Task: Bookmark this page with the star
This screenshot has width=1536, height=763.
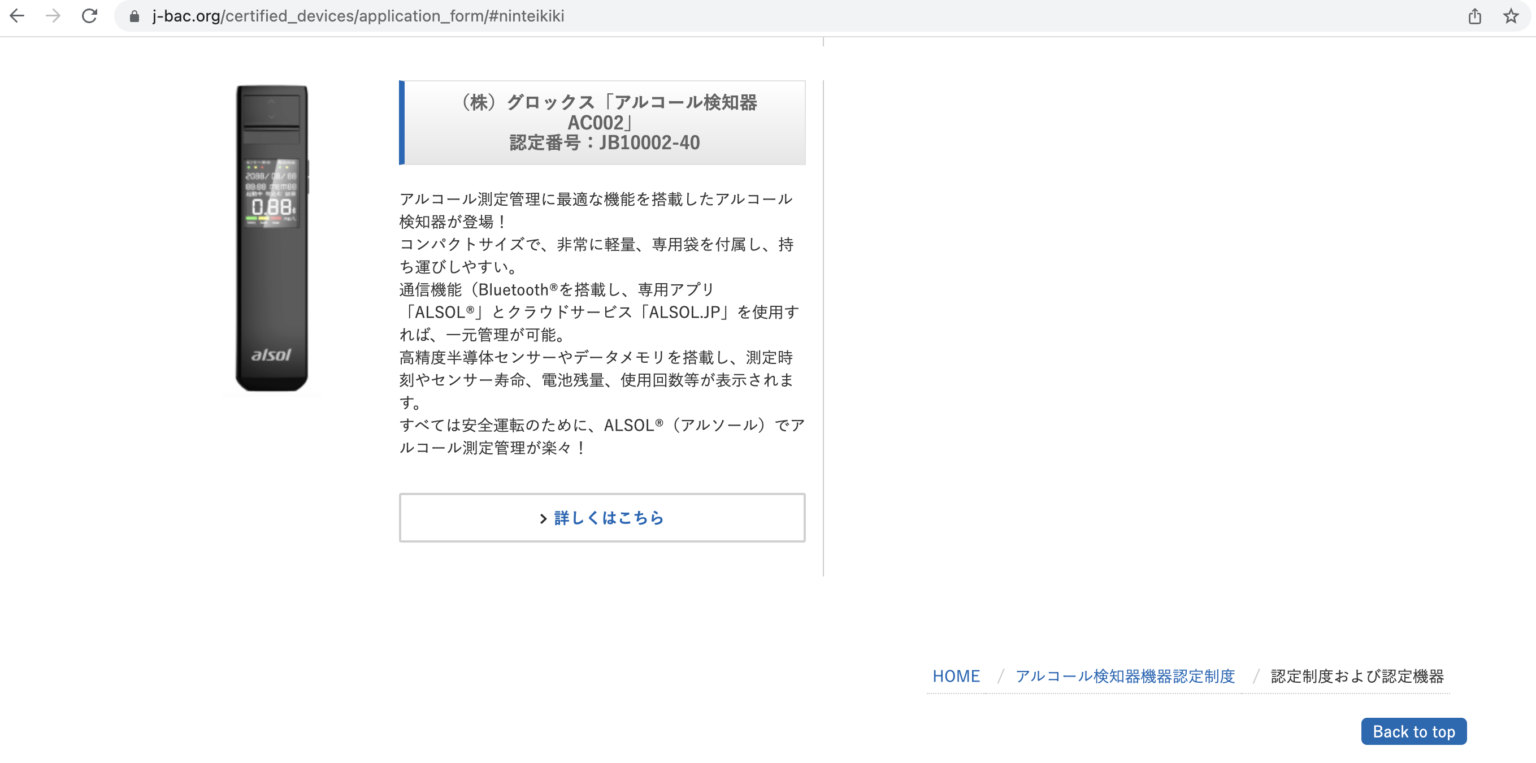Action: click(1510, 16)
